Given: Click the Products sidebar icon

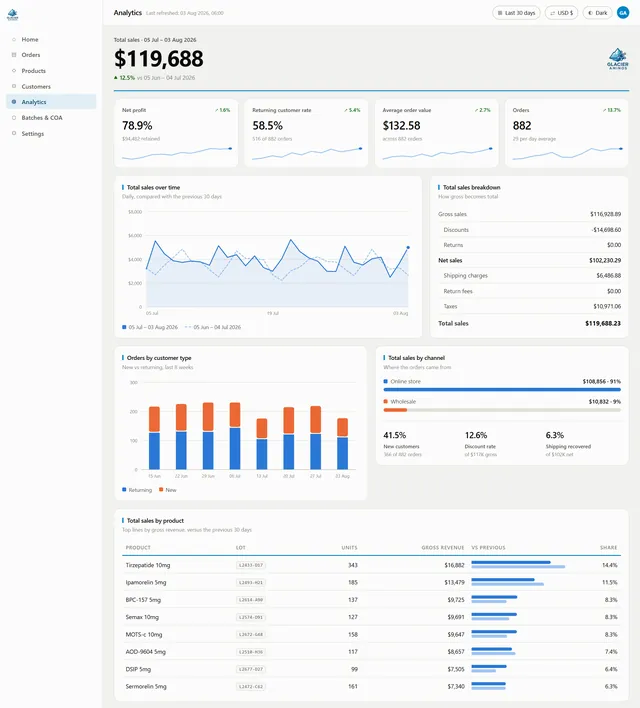Looking at the screenshot, I should point(14,70).
